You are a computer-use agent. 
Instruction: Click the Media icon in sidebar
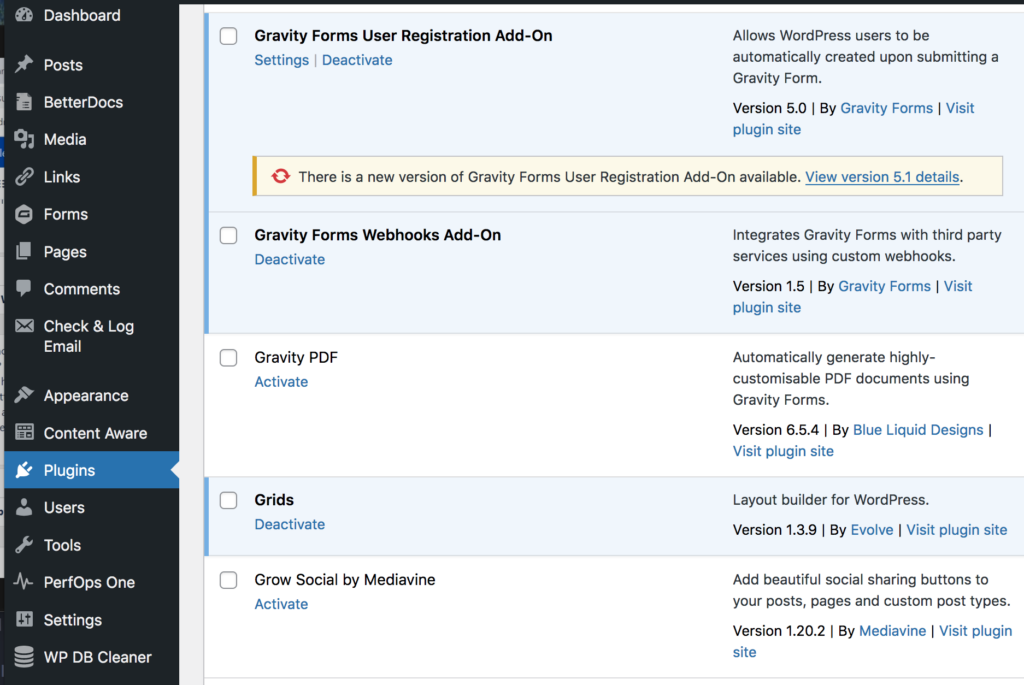coord(24,140)
